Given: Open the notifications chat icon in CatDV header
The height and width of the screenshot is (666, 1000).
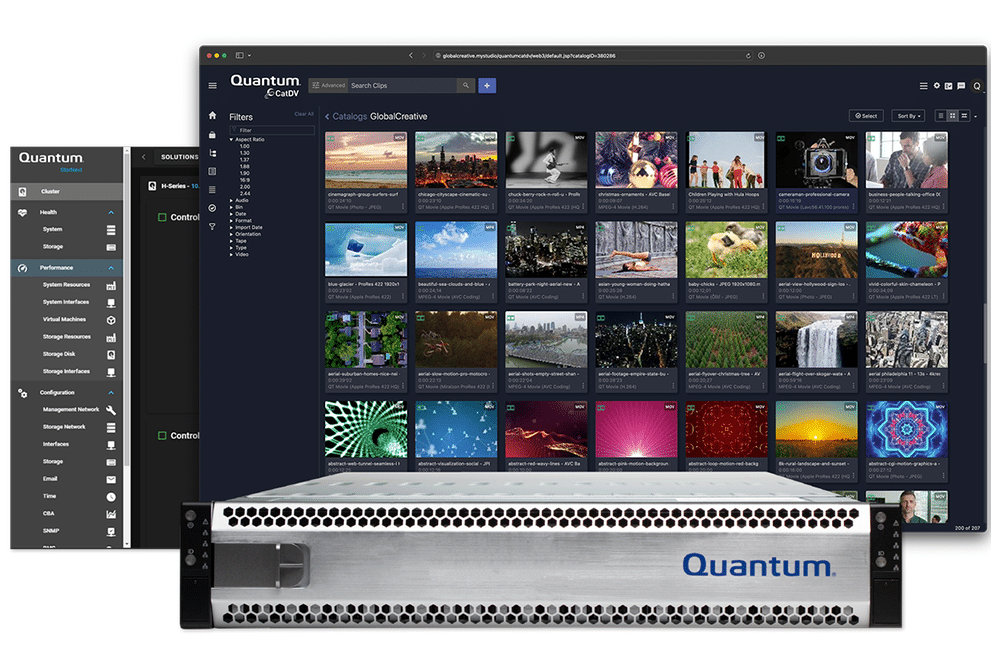Looking at the screenshot, I should 961,86.
